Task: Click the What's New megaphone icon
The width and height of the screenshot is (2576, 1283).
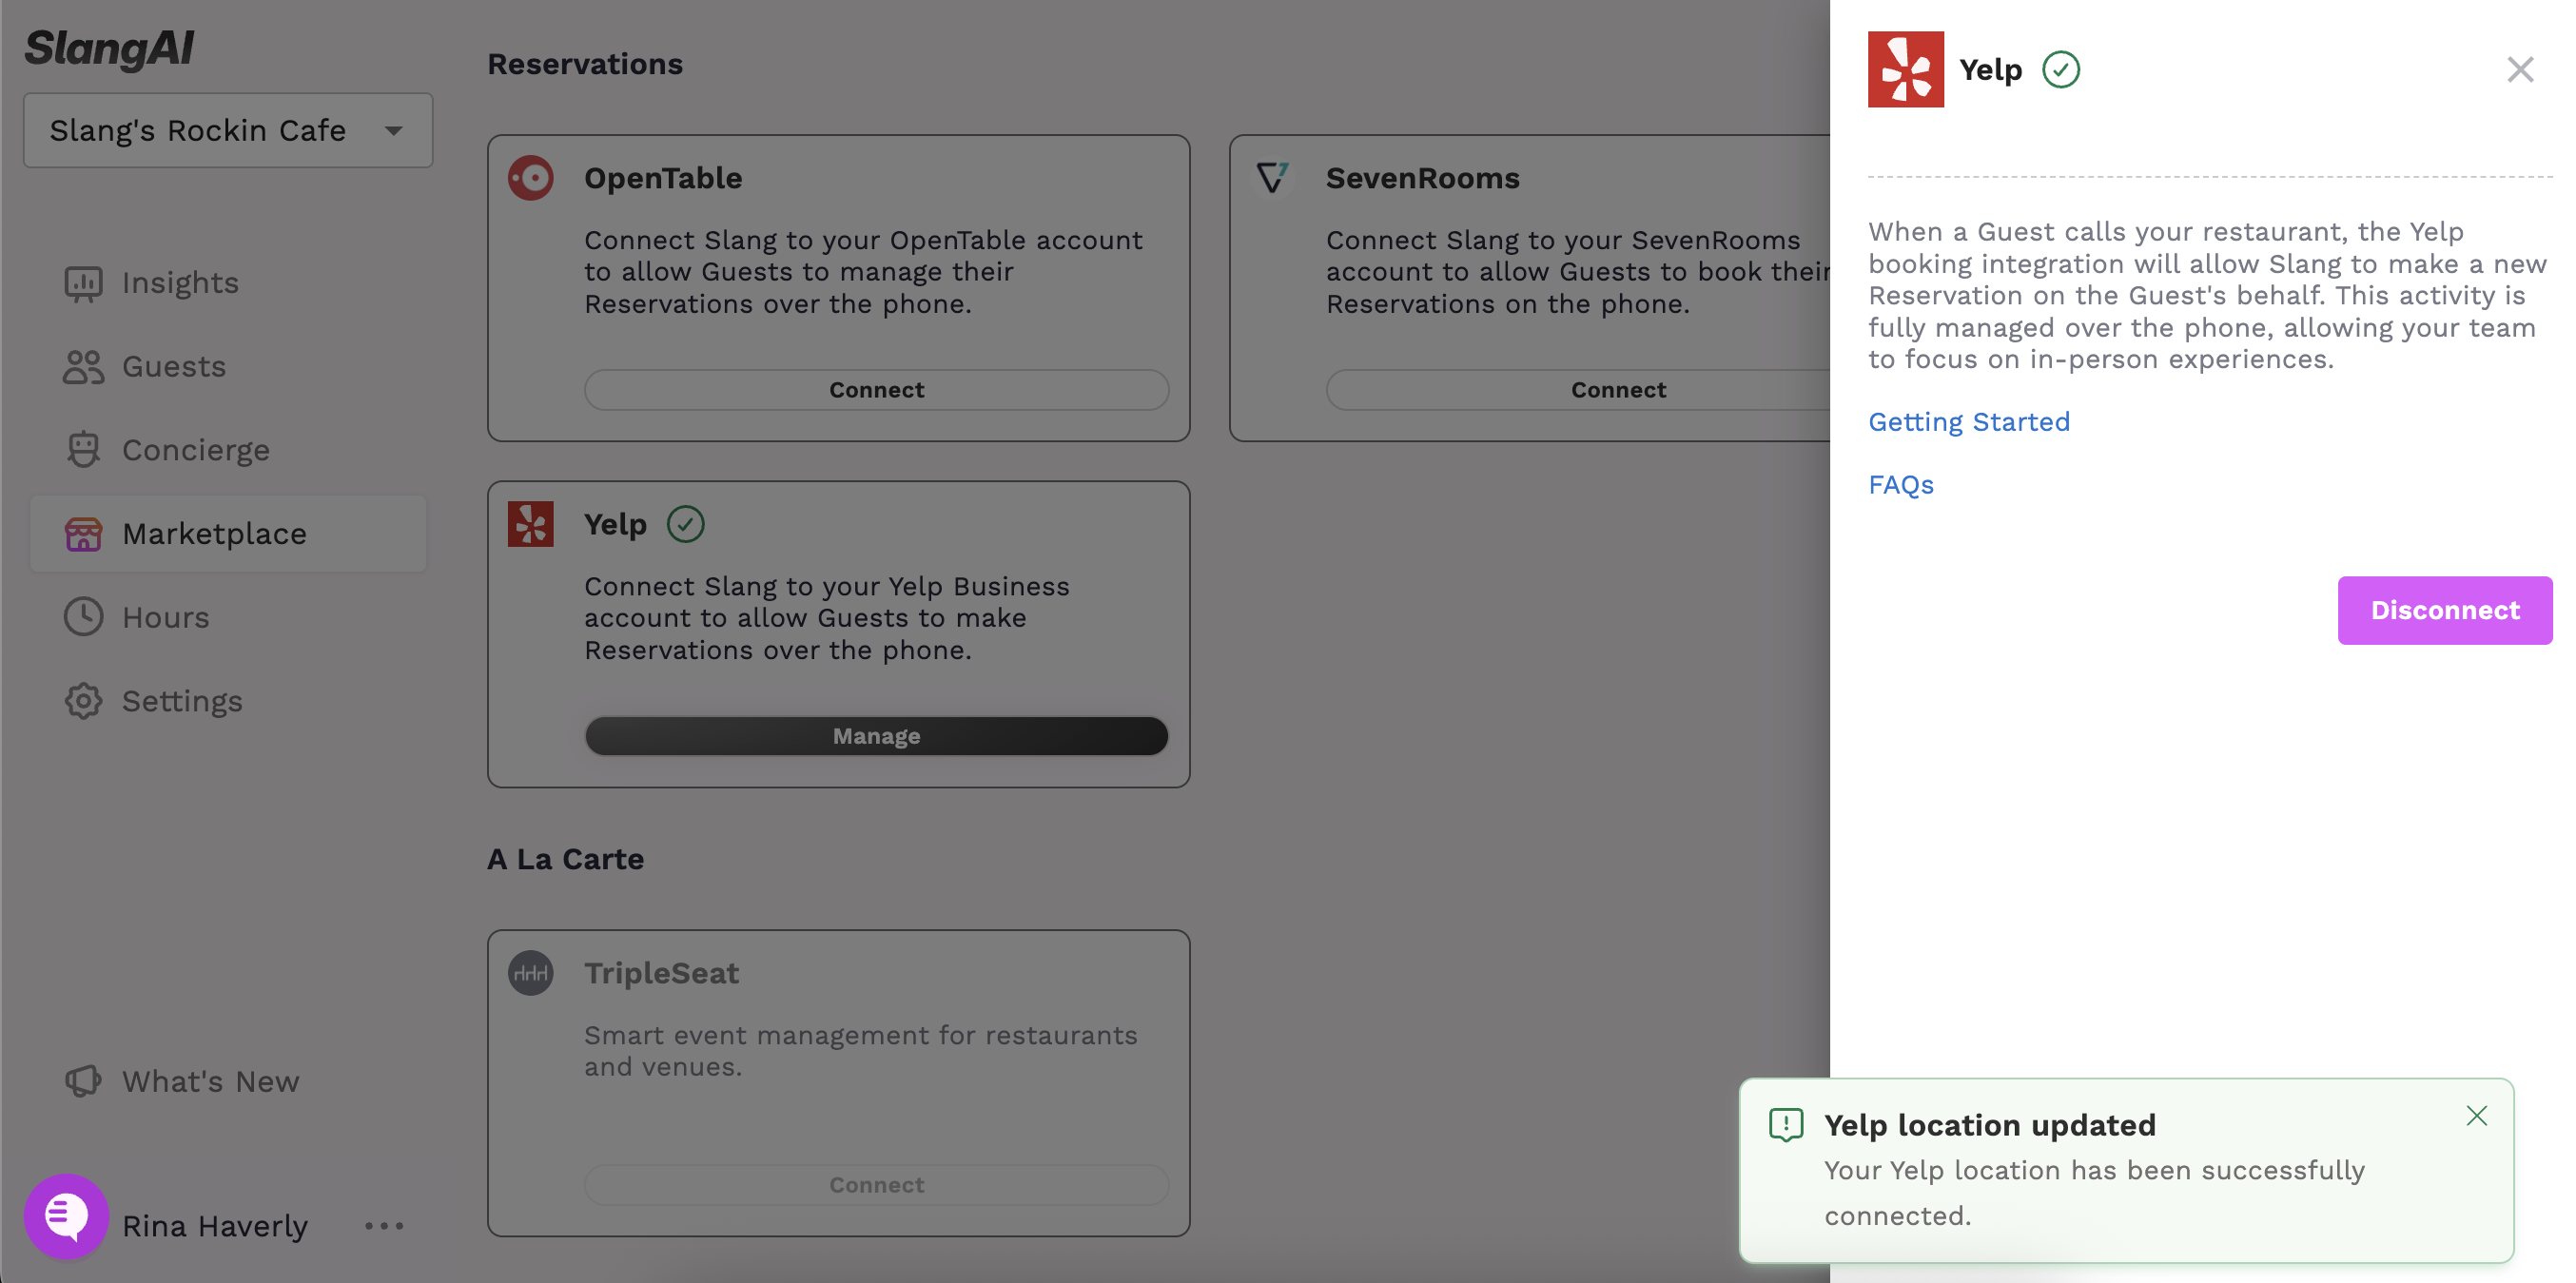Action: point(84,1081)
